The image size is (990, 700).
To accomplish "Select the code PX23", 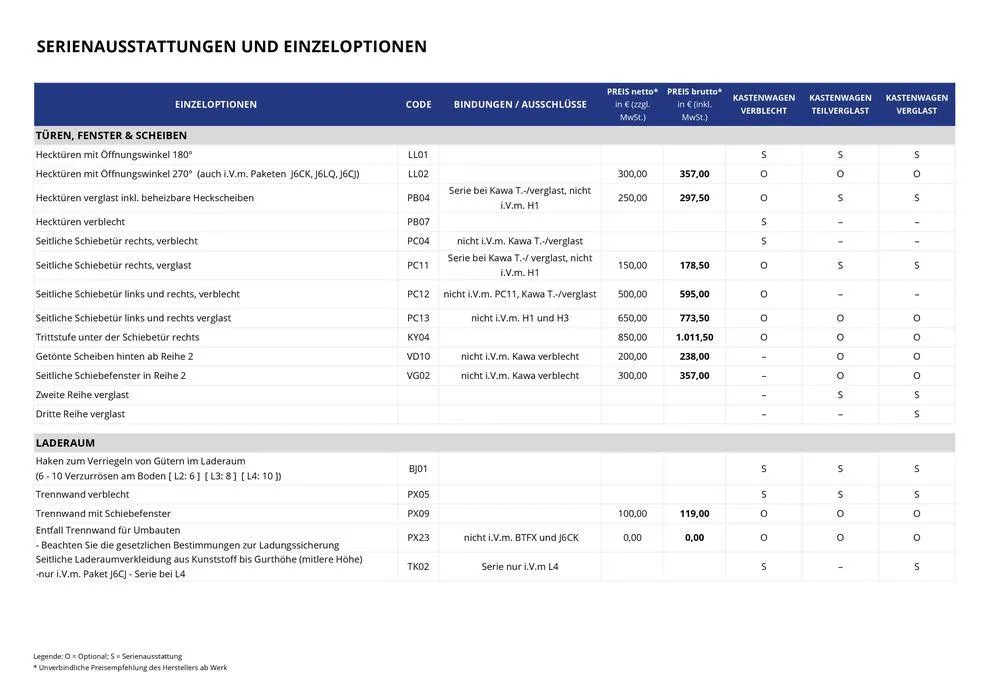I will (418, 538).
